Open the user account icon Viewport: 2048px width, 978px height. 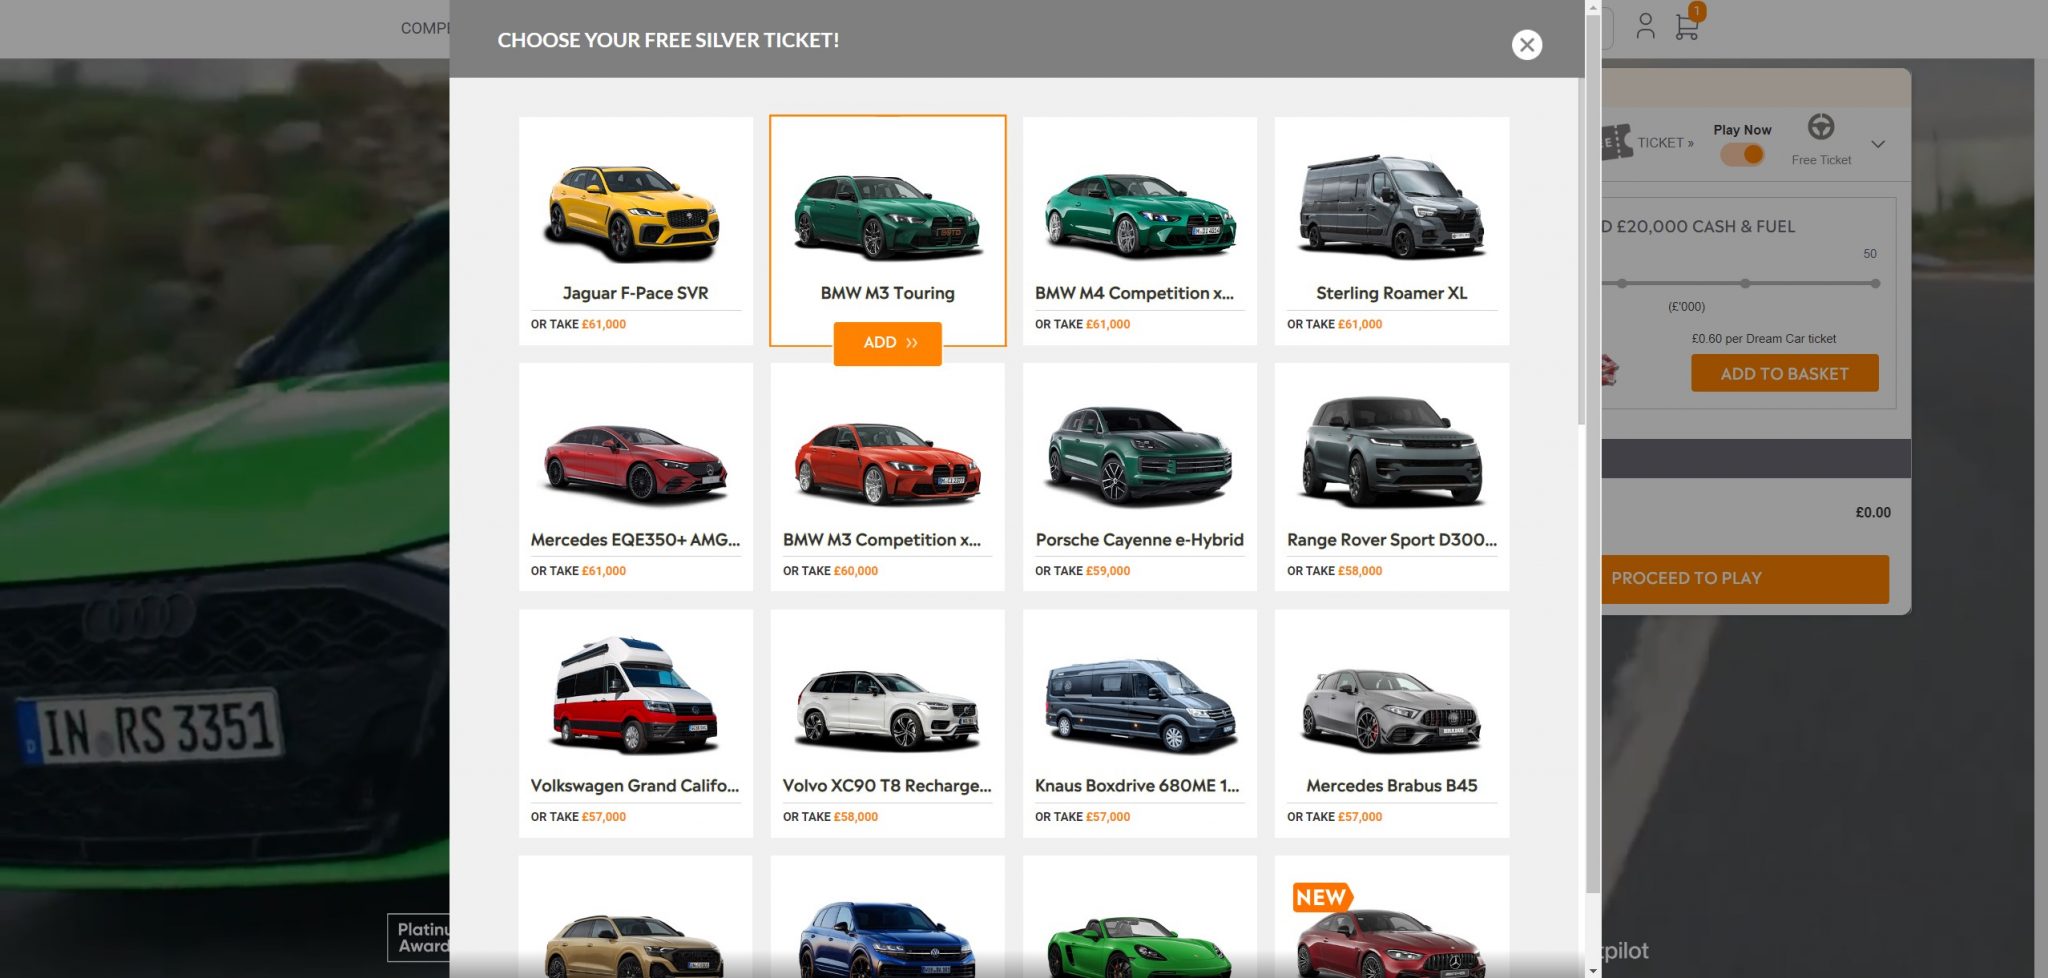point(1645,26)
